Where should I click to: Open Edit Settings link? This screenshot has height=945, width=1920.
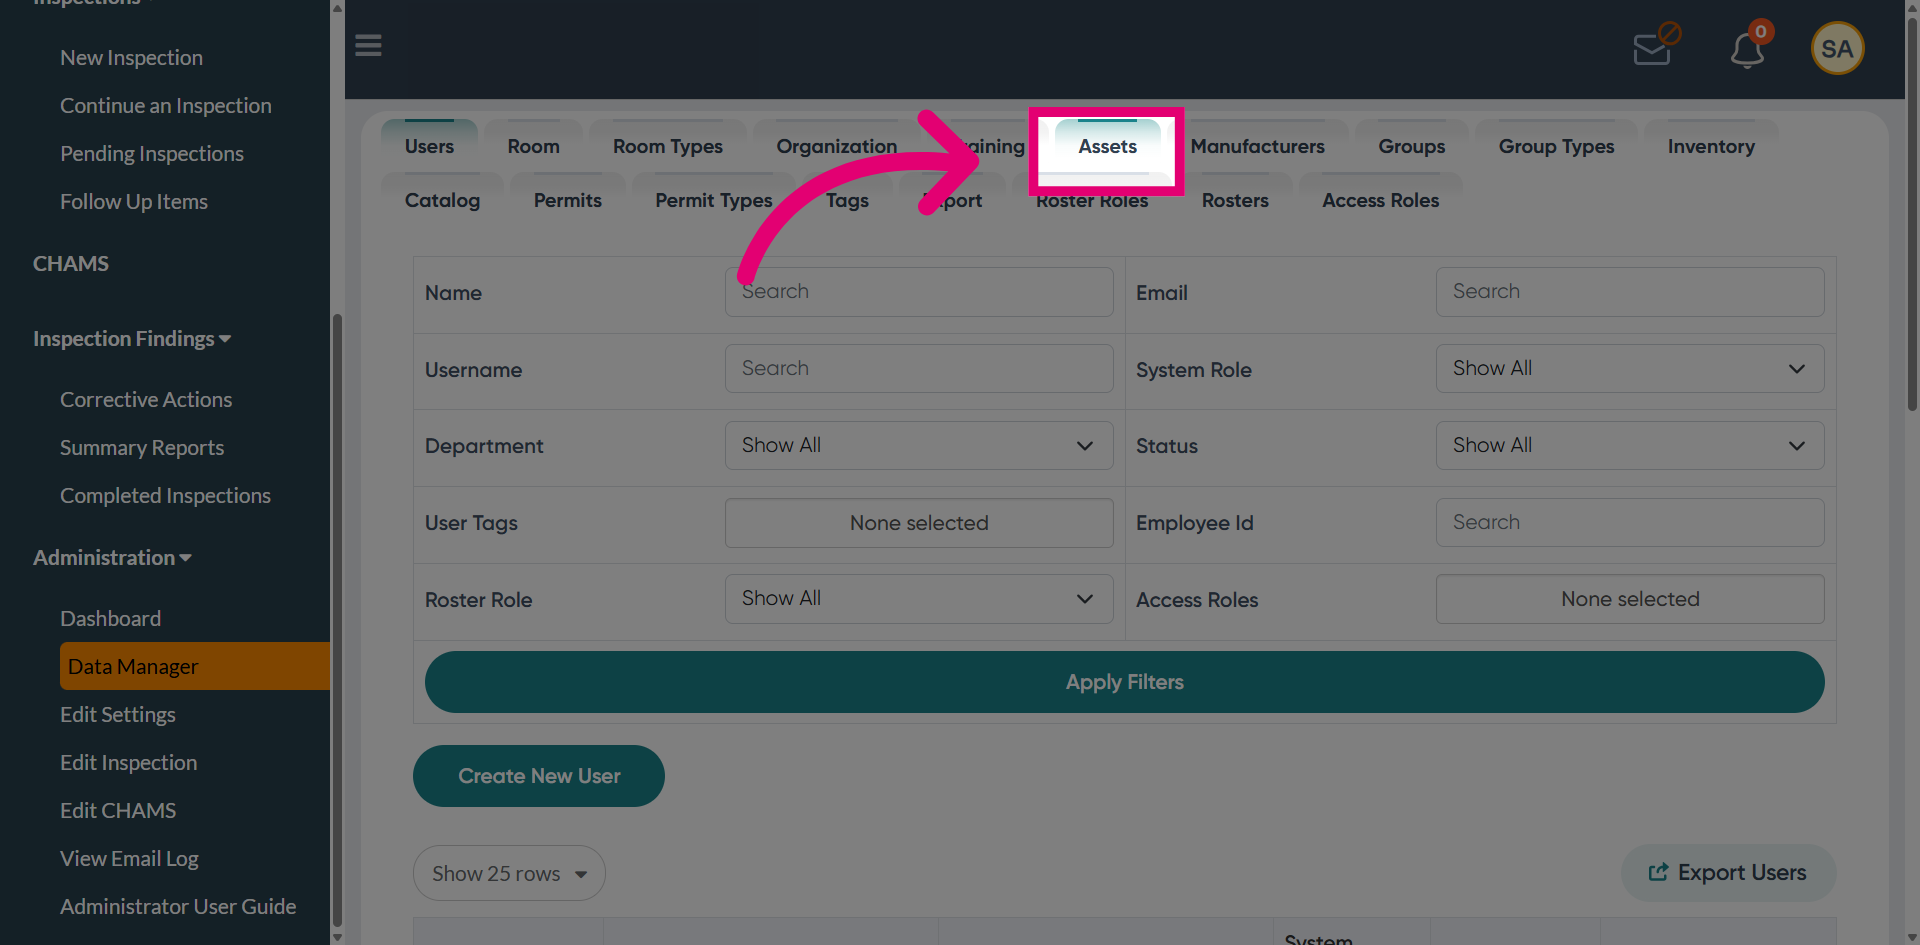[x=118, y=715]
